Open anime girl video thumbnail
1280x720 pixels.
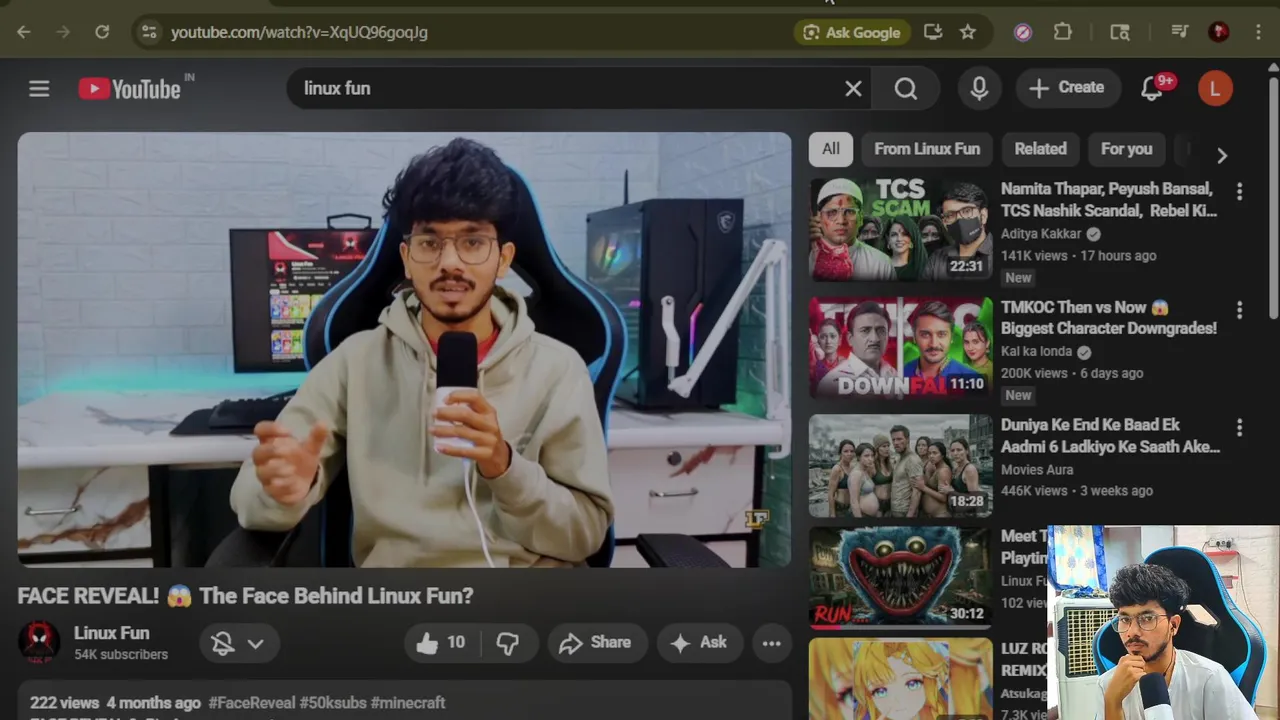(901, 679)
